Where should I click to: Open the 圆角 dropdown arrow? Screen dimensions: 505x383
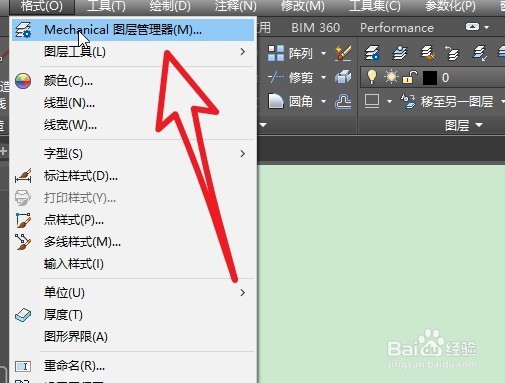(x=323, y=101)
